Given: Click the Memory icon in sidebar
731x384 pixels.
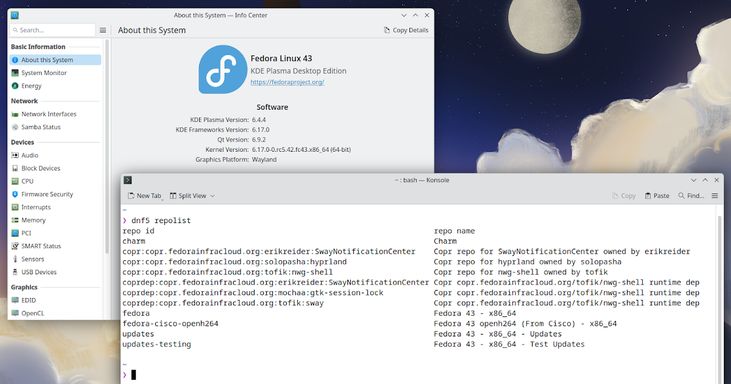Looking at the screenshot, I should pyautogui.click(x=15, y=220).
